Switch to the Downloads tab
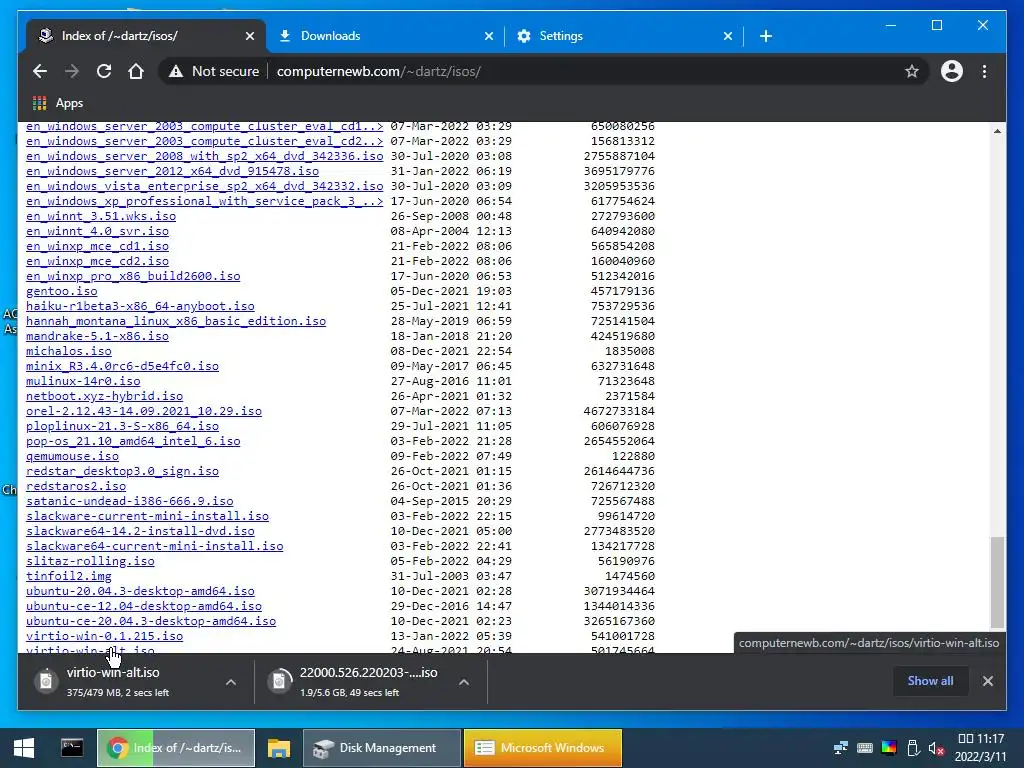 [x=385, y=36]
